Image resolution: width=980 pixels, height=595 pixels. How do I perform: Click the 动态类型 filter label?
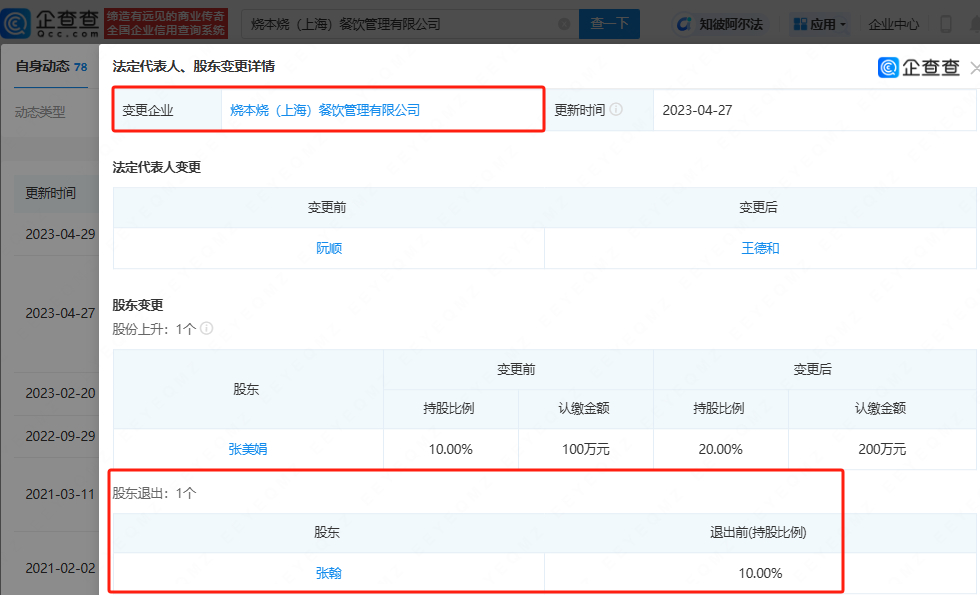(x=40, y=112)
